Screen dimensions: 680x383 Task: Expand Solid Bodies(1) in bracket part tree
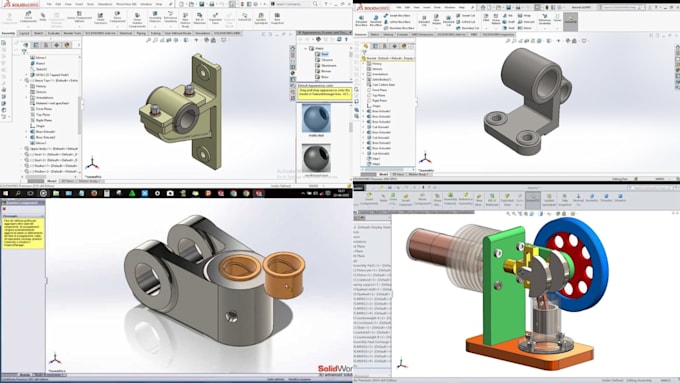[x=364, y=79]
